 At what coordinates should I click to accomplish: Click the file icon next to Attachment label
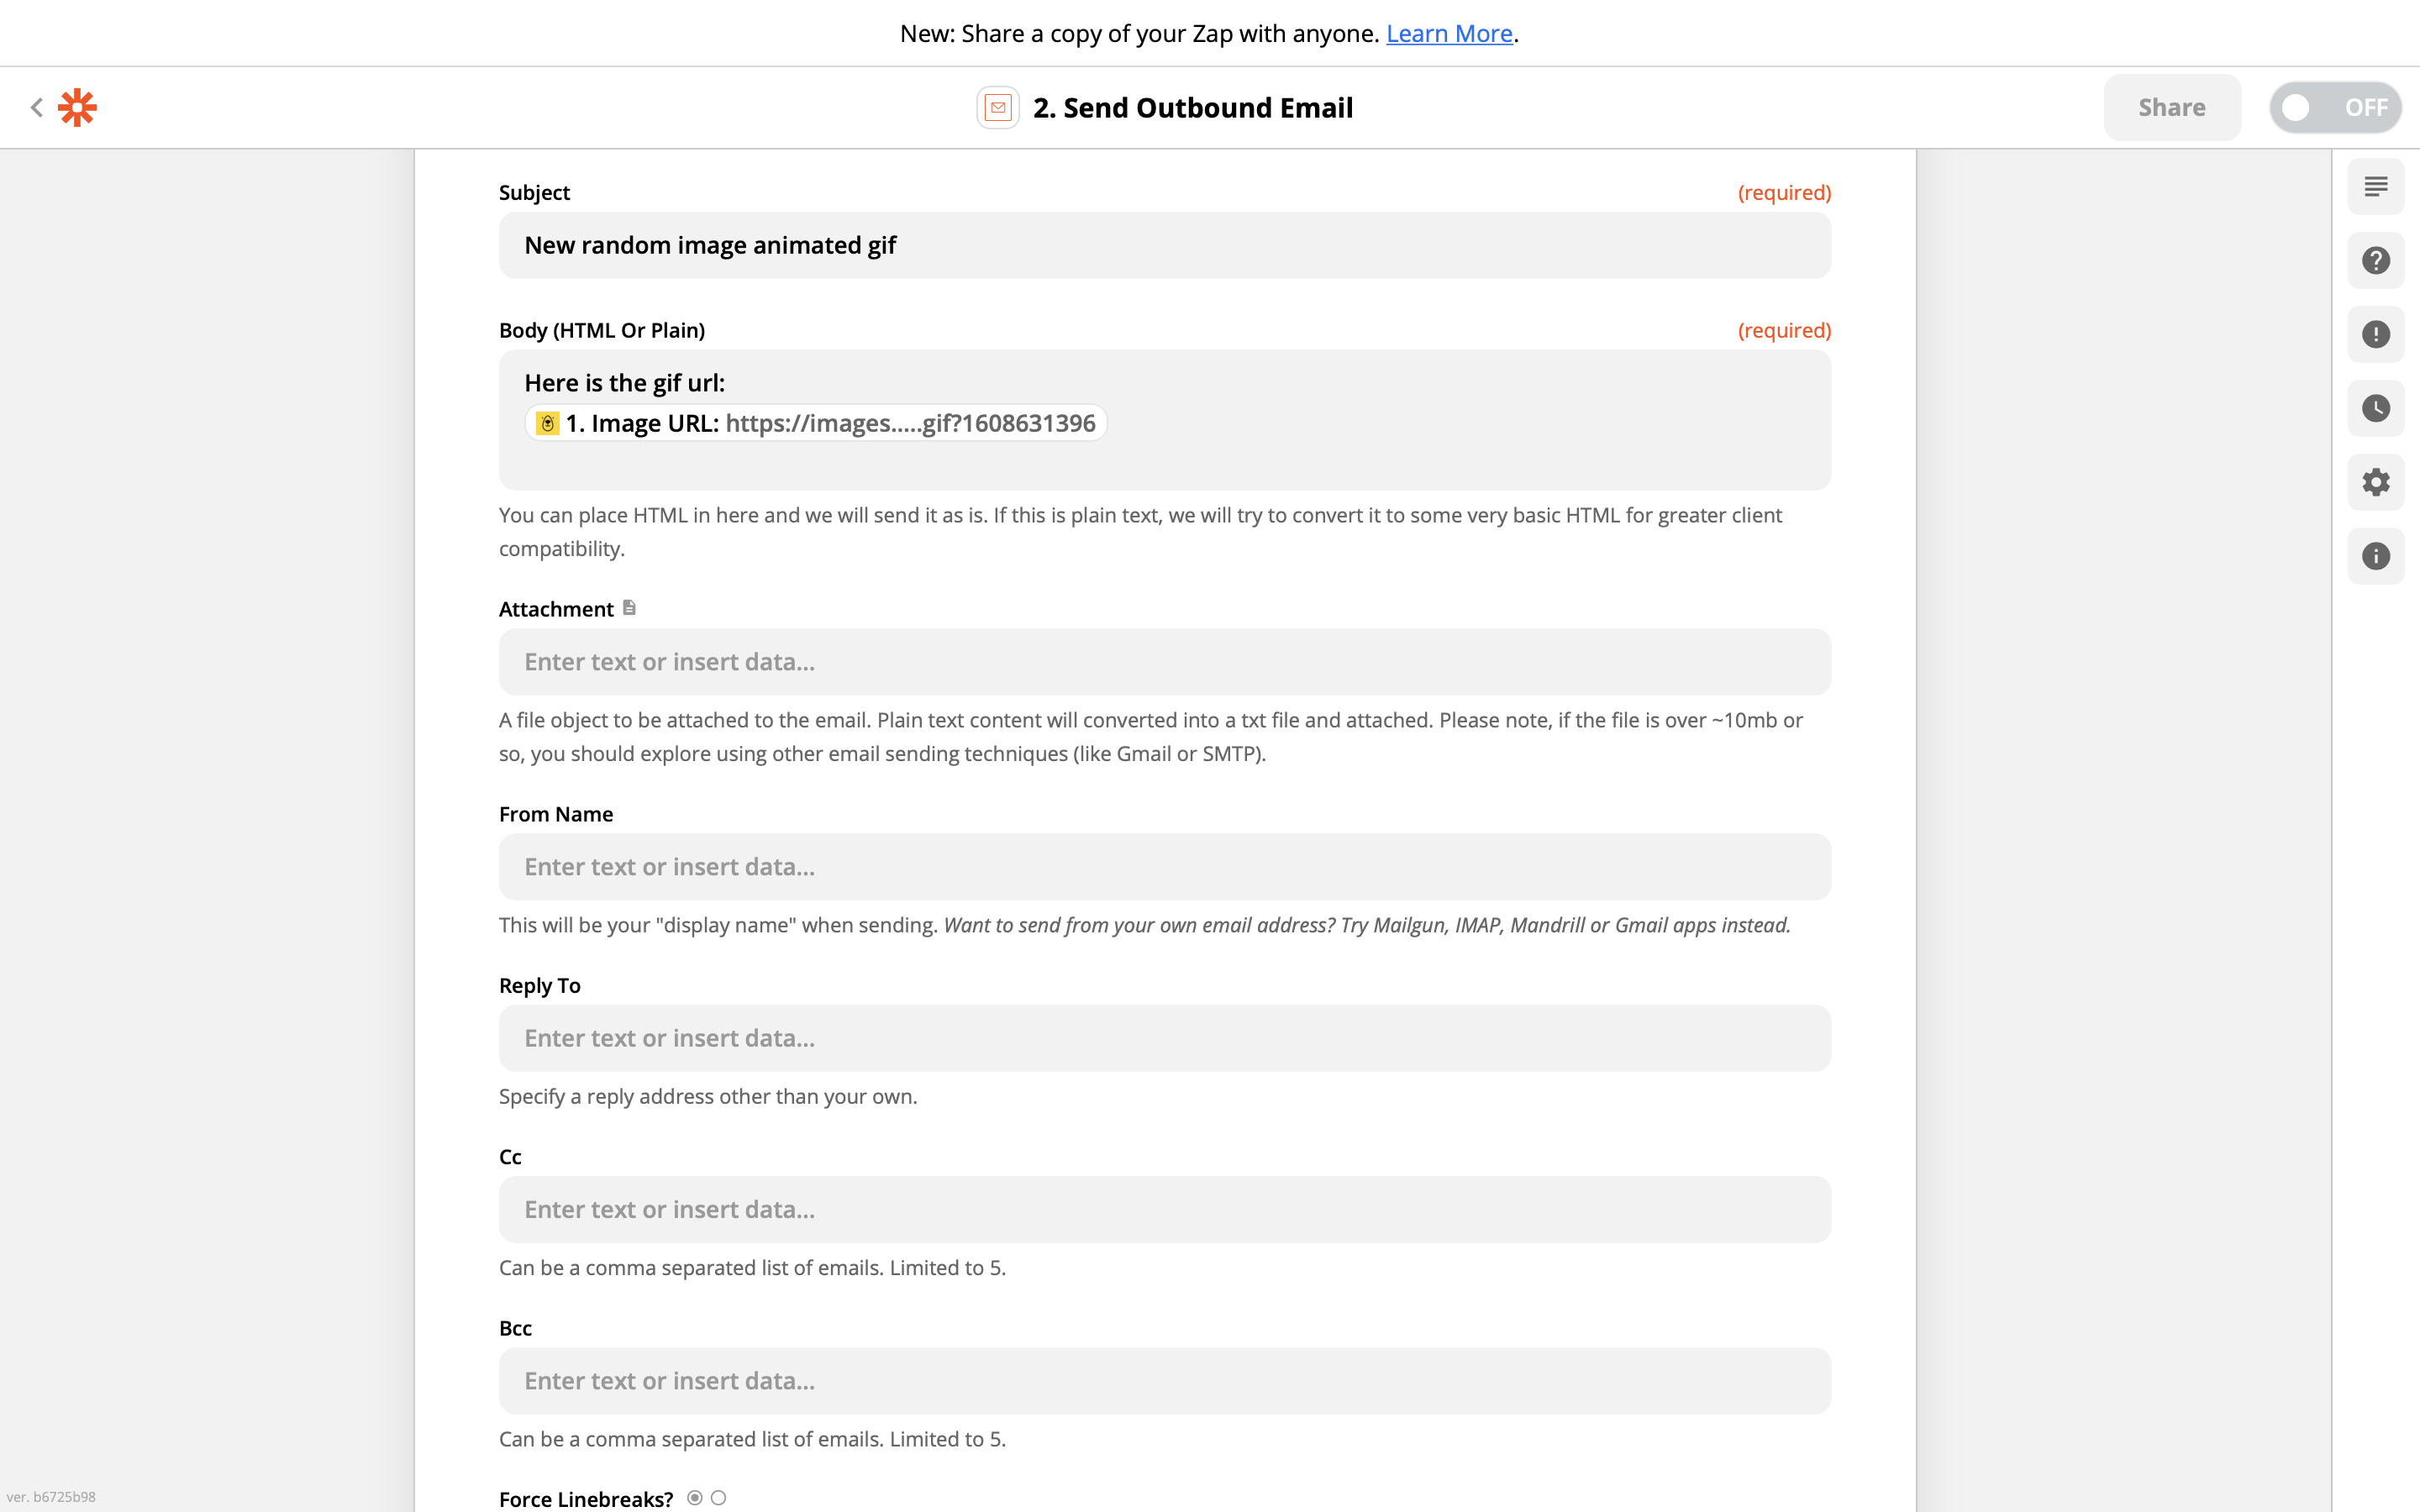click(x=629, y=608)
